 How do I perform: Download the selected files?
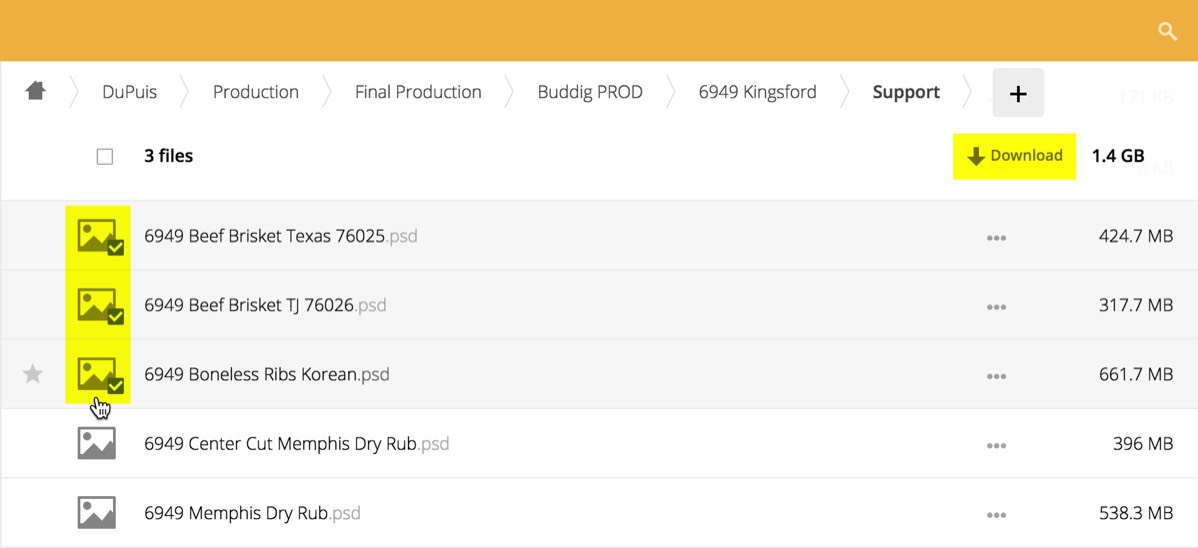pyautogui.click(x=1015, y=156)
